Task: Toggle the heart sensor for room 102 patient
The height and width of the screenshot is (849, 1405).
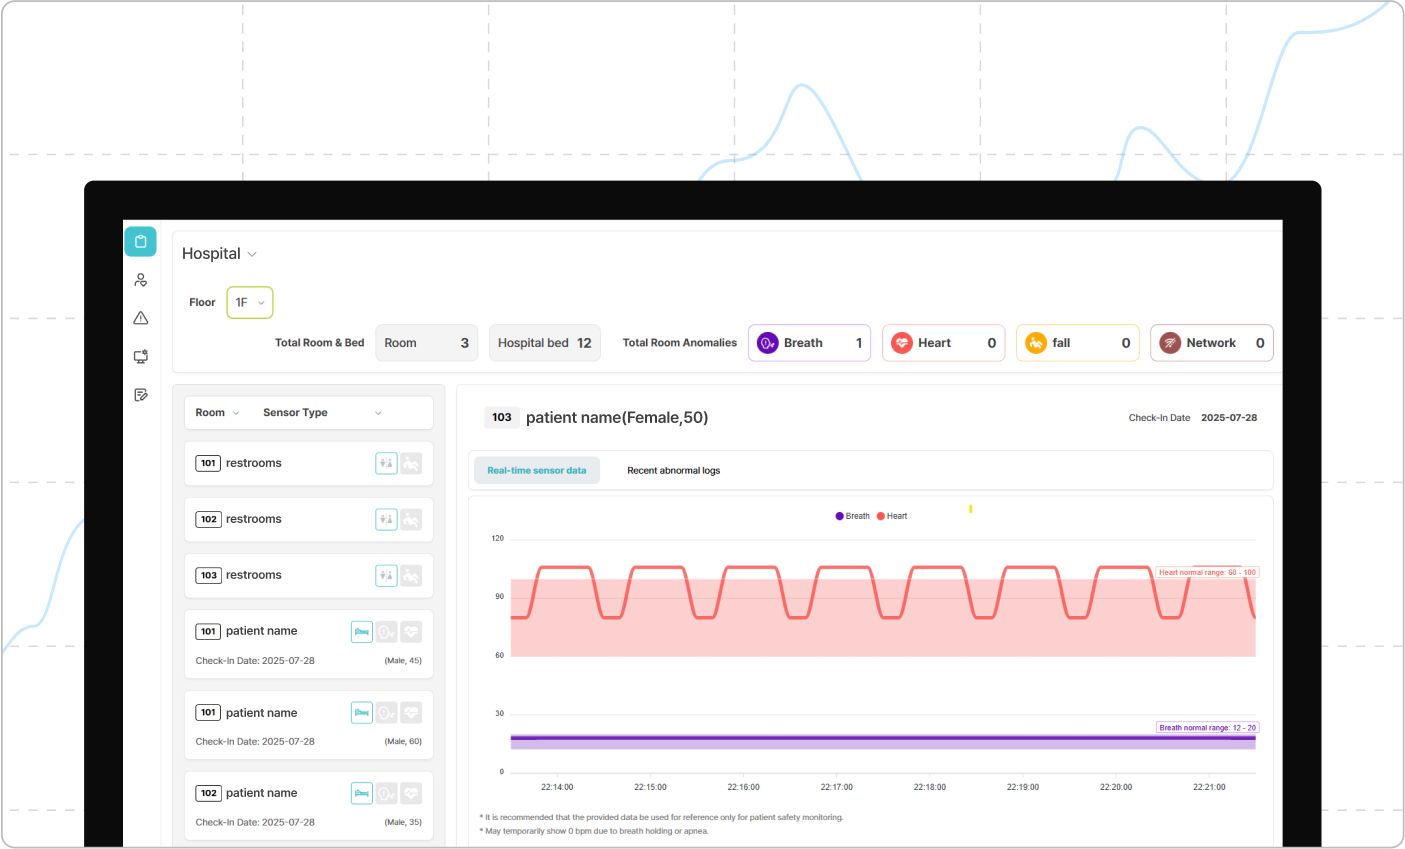Action: (410, 793)
